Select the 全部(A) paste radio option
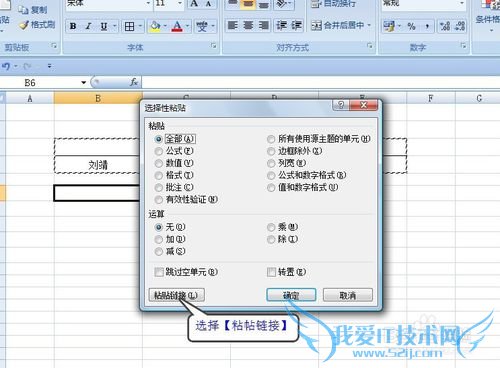This screenshot has height=368, width=500. (175, 139)
